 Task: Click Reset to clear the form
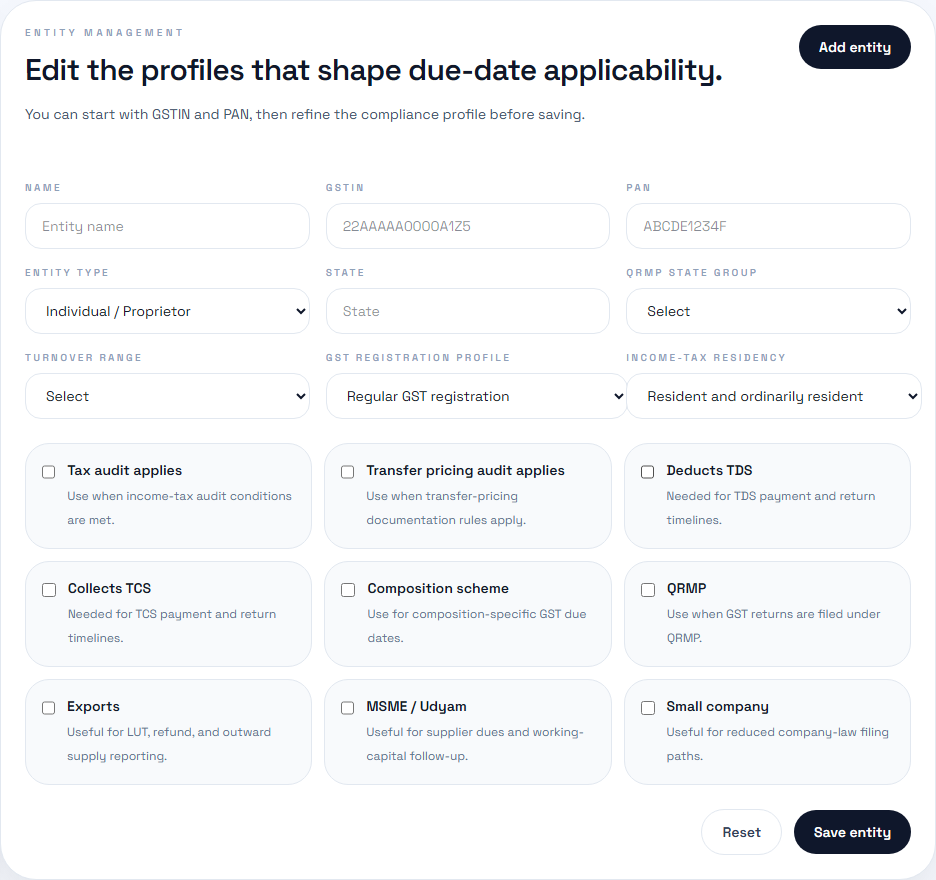(x=741, y=831)
